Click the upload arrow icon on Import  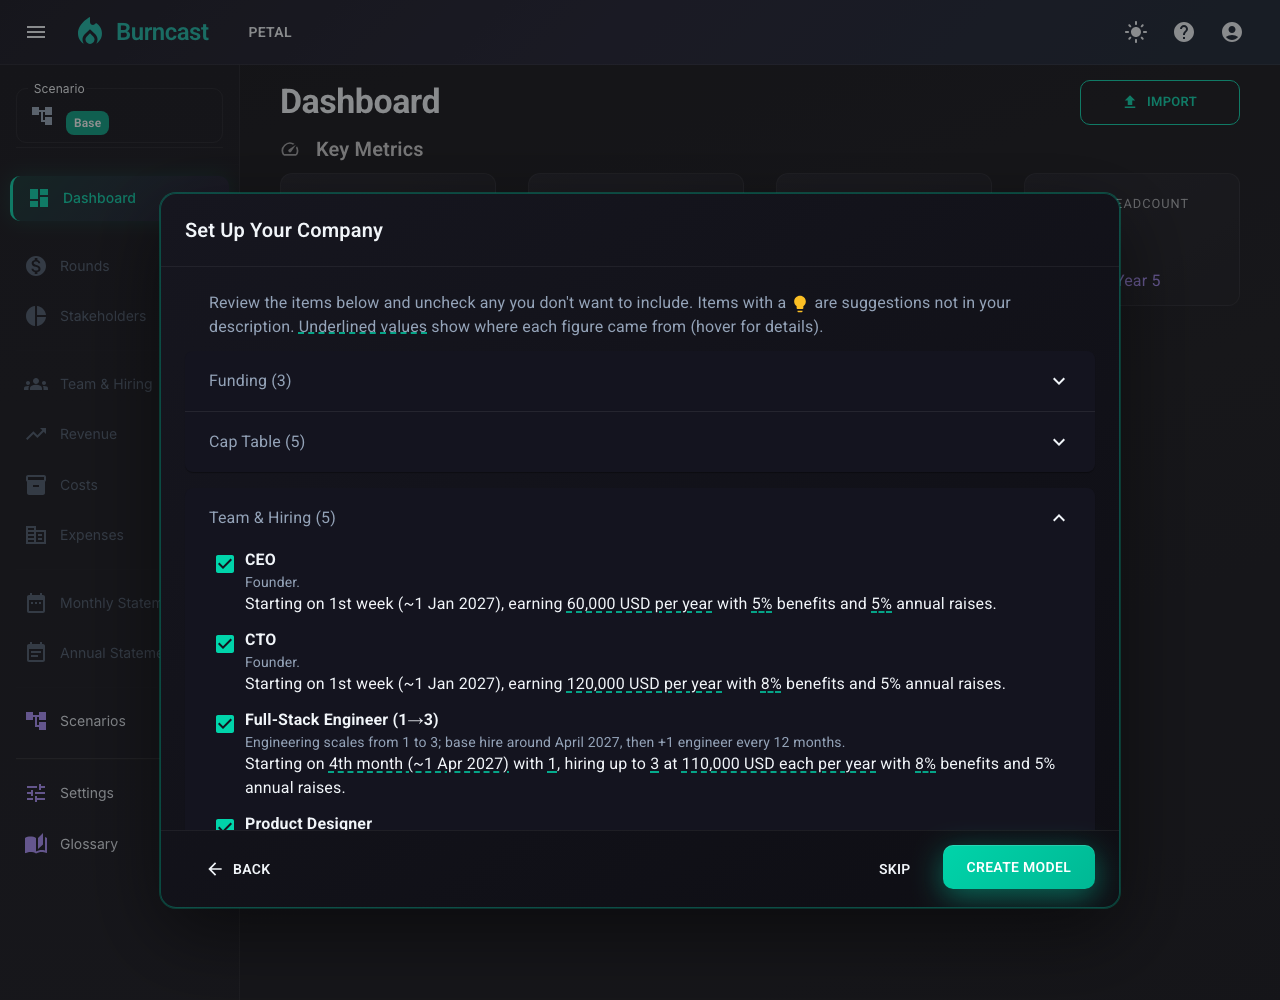pyautogui.click(x=1130, y=102)
